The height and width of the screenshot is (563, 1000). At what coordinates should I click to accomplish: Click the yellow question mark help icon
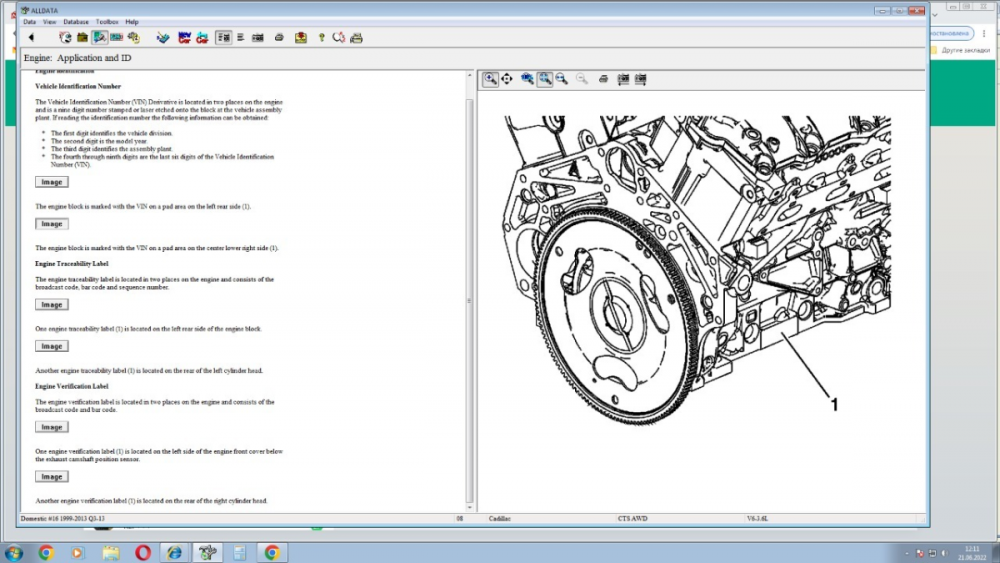321,38
